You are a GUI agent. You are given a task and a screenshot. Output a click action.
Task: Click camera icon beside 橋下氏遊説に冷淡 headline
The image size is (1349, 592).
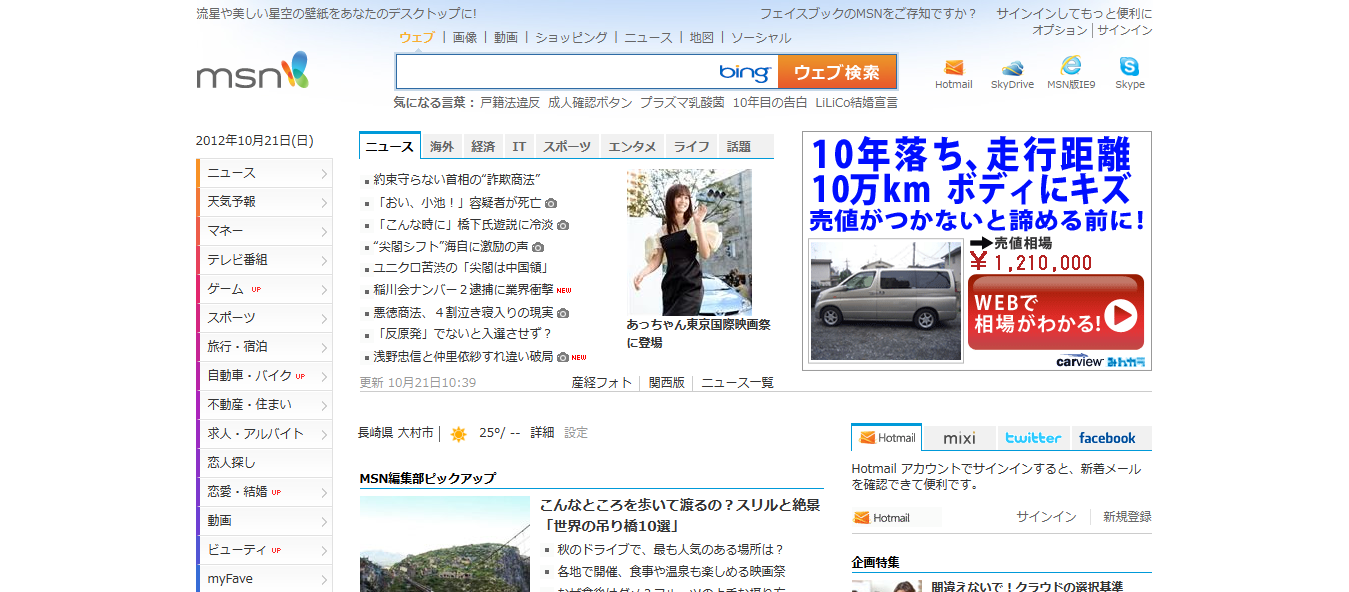click(563, 225)
